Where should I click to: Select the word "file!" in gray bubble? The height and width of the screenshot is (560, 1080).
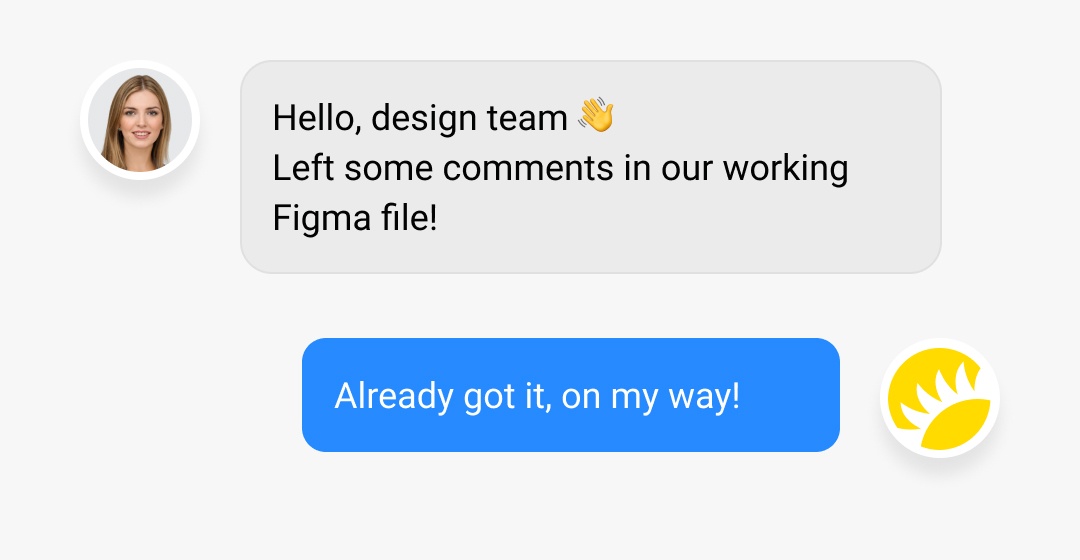pyautogui.click(x=409, y=218)
